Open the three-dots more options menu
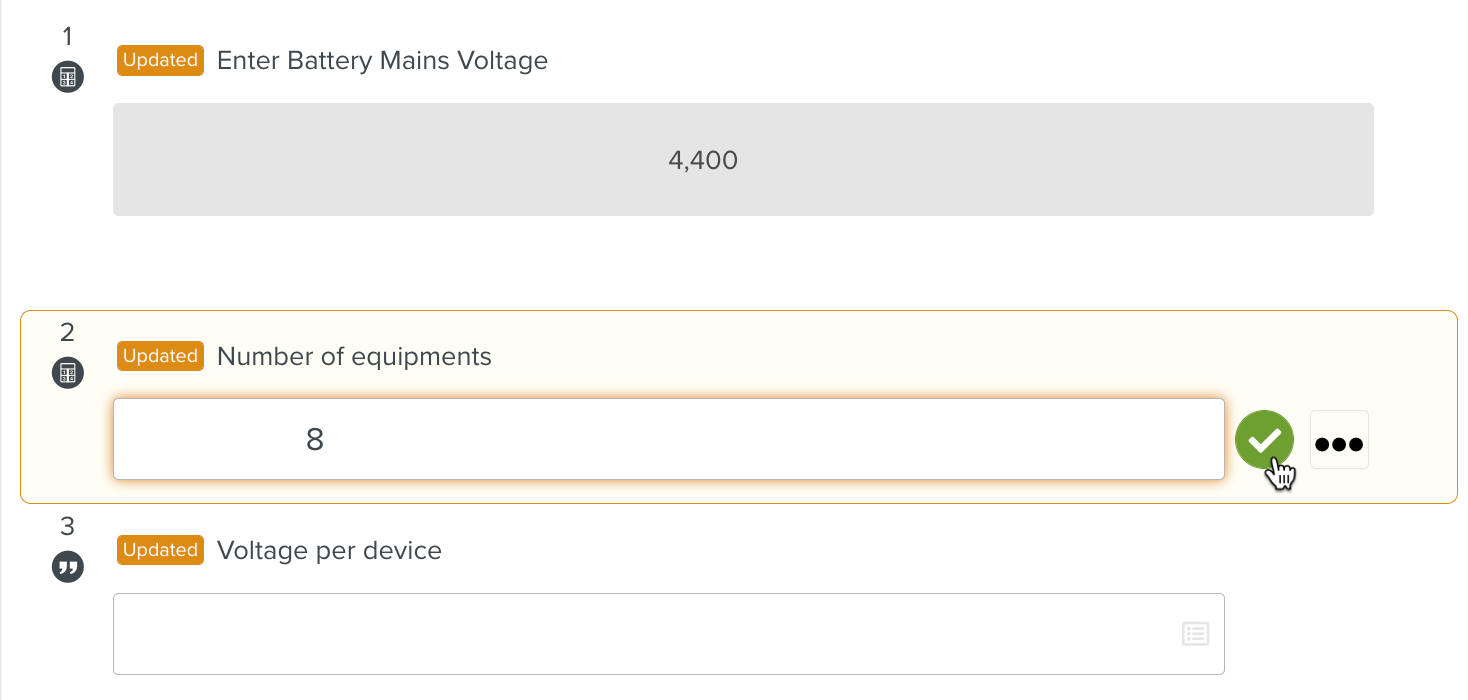This screenshot has height=700, width=1468. (1339, 440)
